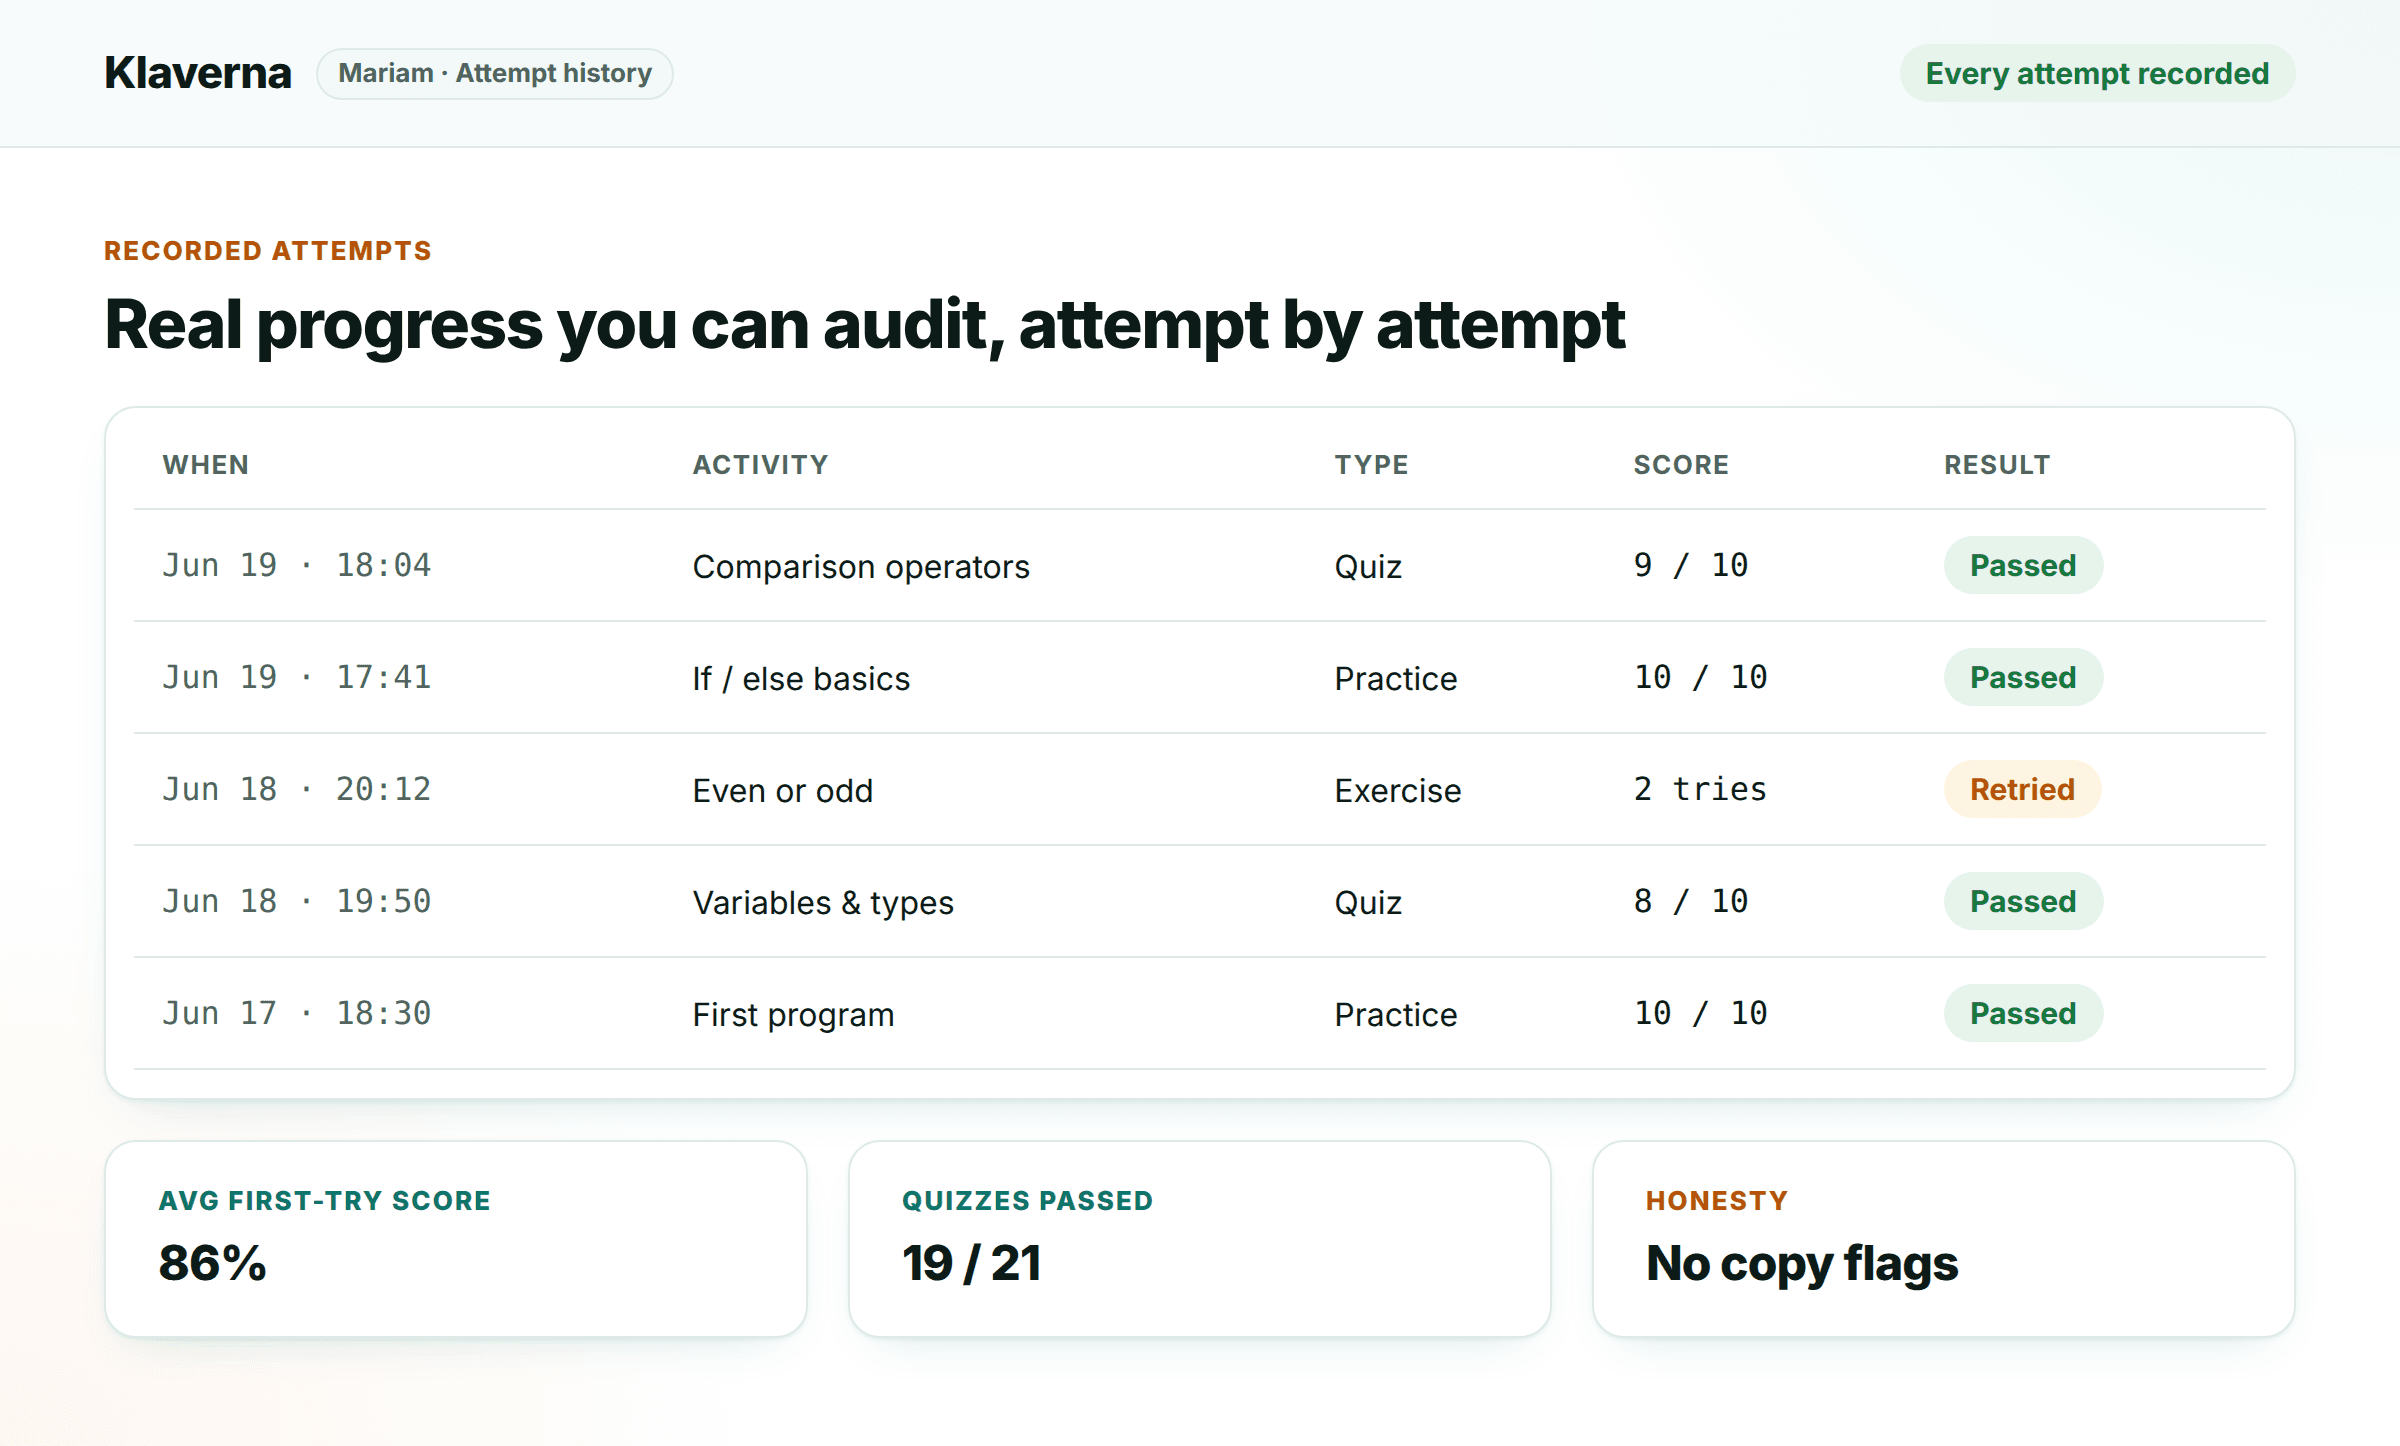Click the SCORE column header

(x=1682, y=465)
